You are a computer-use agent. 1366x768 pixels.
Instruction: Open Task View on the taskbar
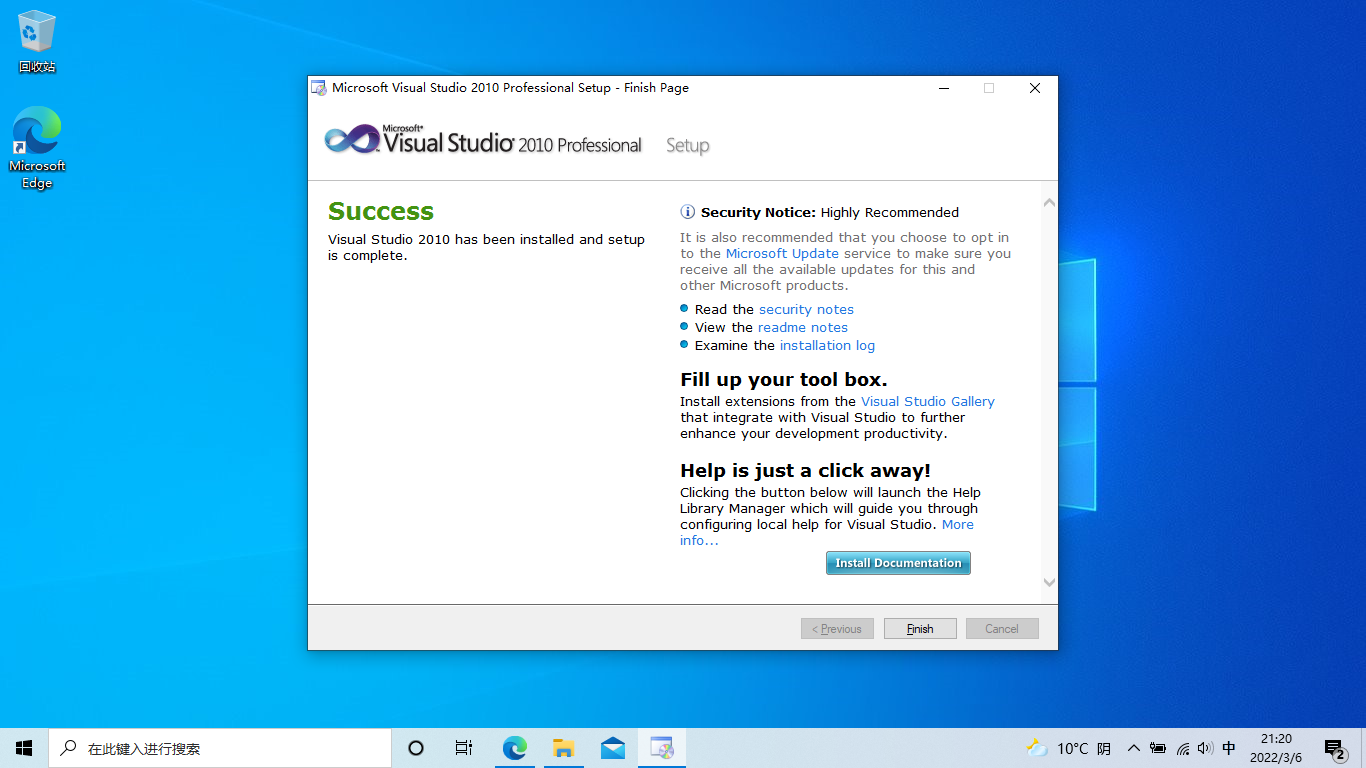coord(463,747)
